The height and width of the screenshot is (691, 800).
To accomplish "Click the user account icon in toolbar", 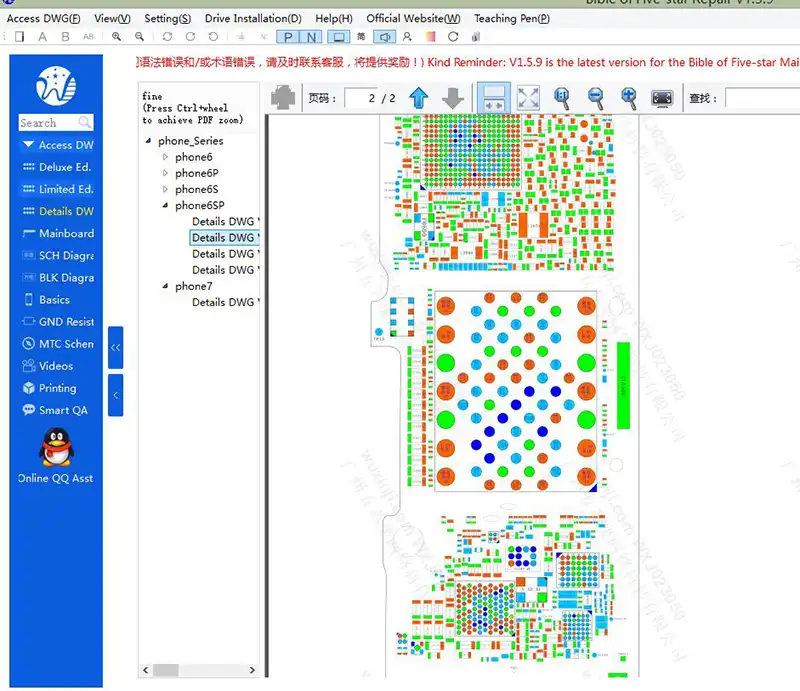I will point(407,37).
